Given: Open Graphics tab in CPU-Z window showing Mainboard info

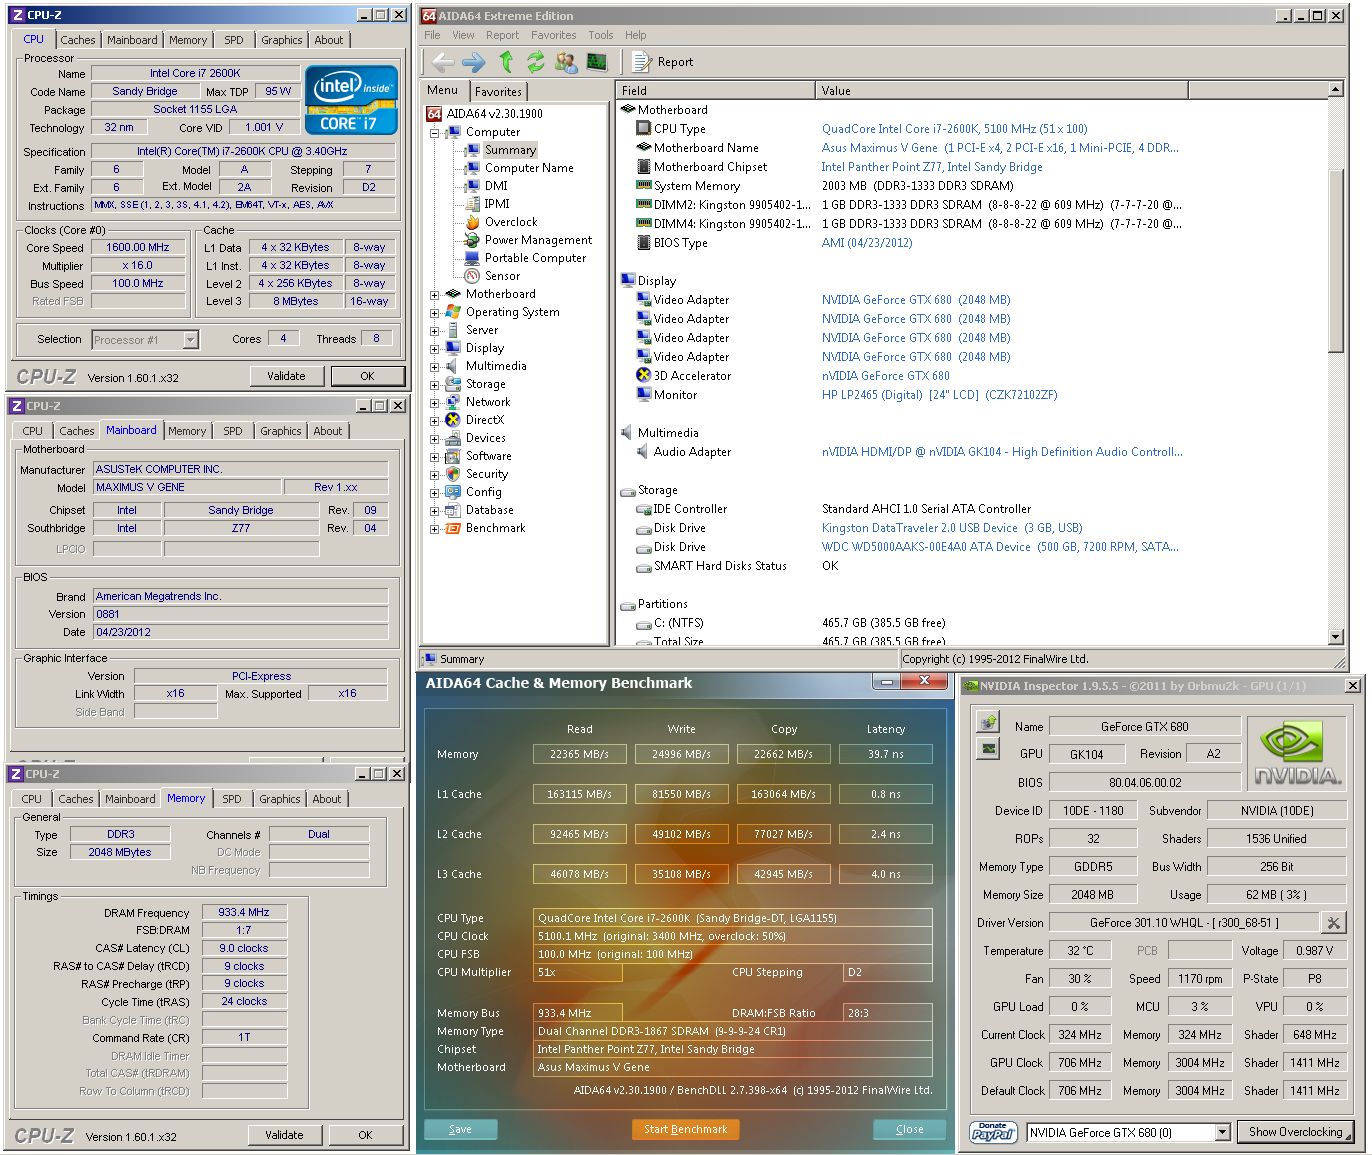Looking at the screenshot, I should click(x=280, y=431).
